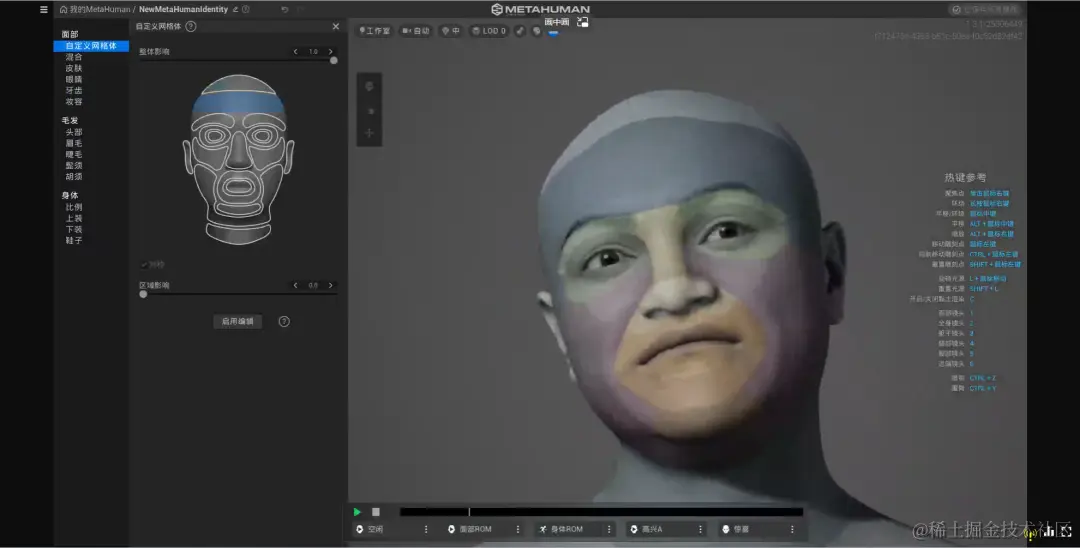
Task: Open help beside the identity name
Action: tap(246, 10)
